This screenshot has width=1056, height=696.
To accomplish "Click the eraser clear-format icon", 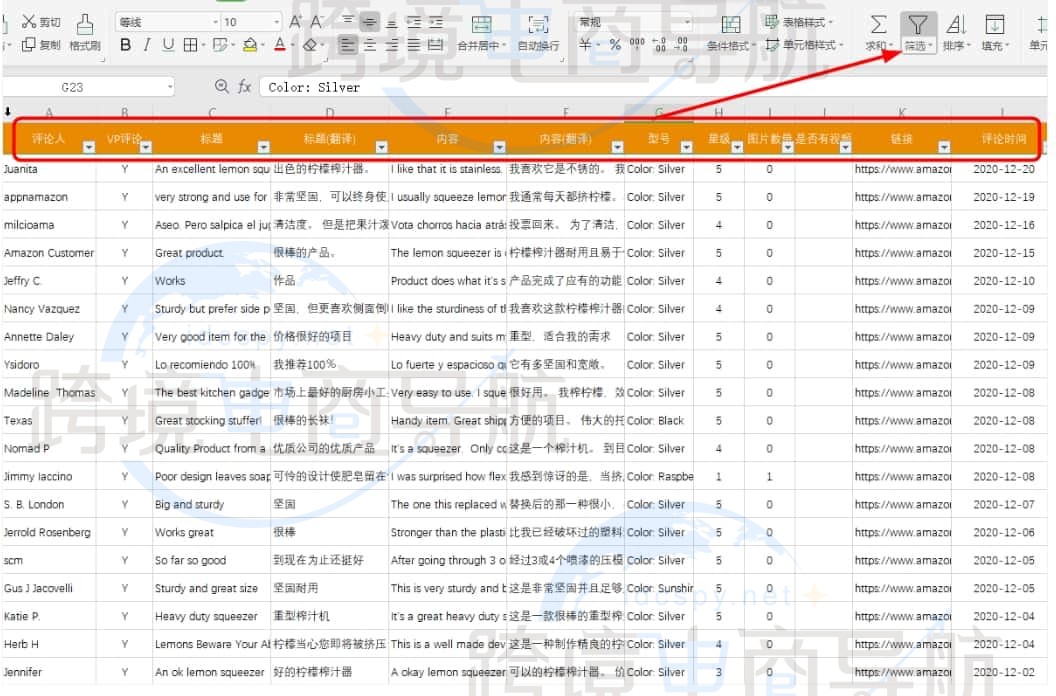I will pyautogui.click(x=310, y=45).
